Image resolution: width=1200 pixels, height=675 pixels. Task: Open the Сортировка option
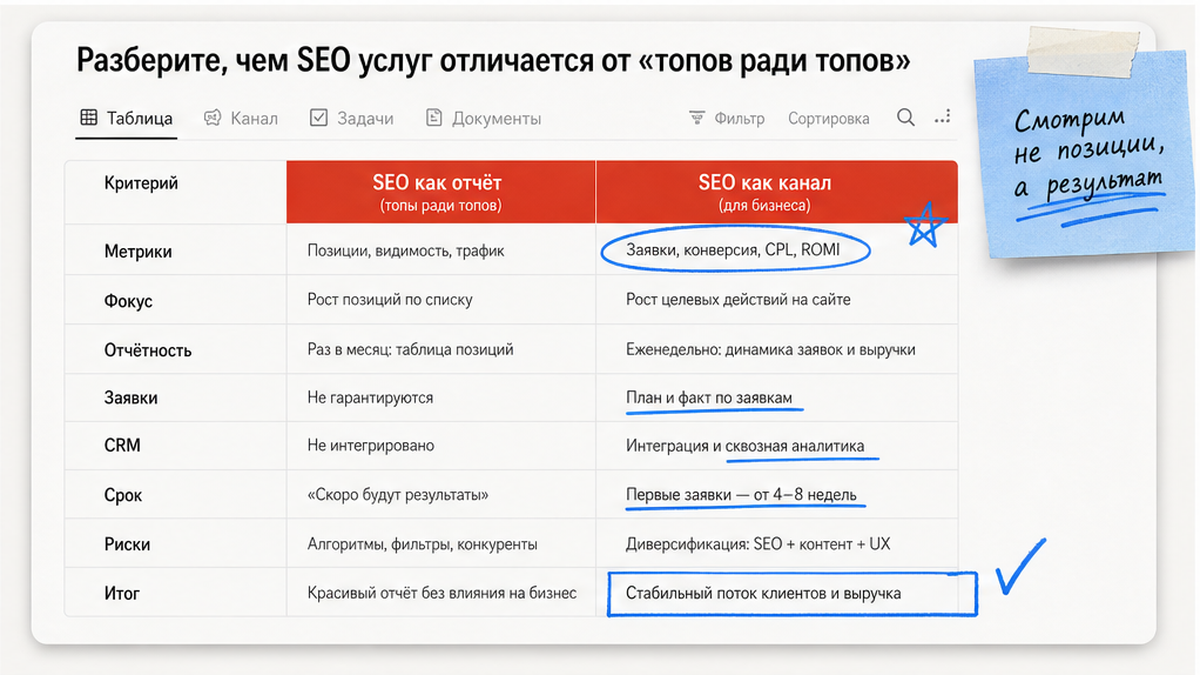828,118
